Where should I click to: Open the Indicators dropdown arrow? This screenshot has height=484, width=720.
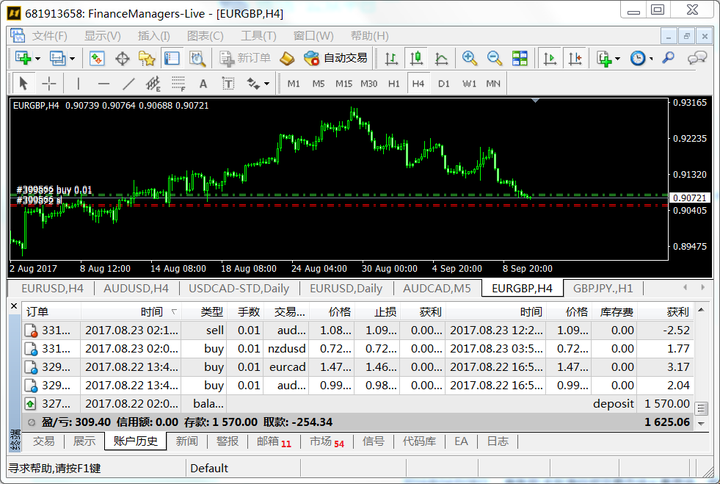pos(618,59)
